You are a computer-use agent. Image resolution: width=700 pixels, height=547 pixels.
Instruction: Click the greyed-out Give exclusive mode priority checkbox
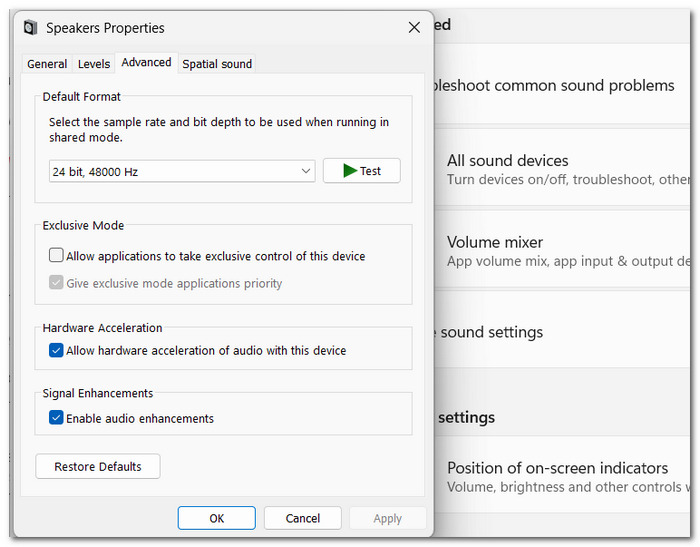tap(56, 283)
